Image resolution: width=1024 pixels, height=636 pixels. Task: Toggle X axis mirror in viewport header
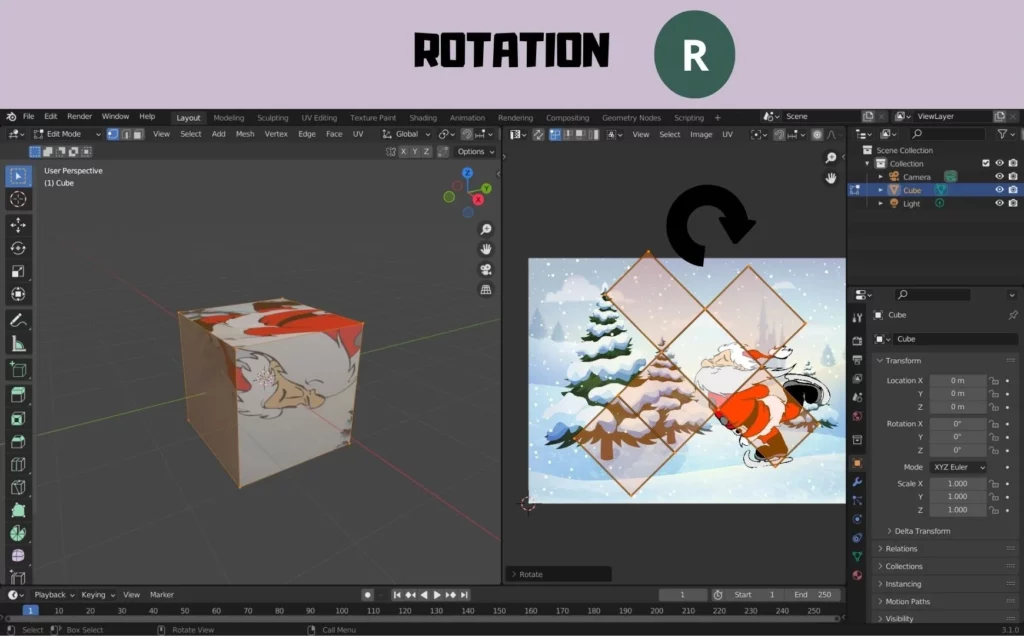point(403,151)
